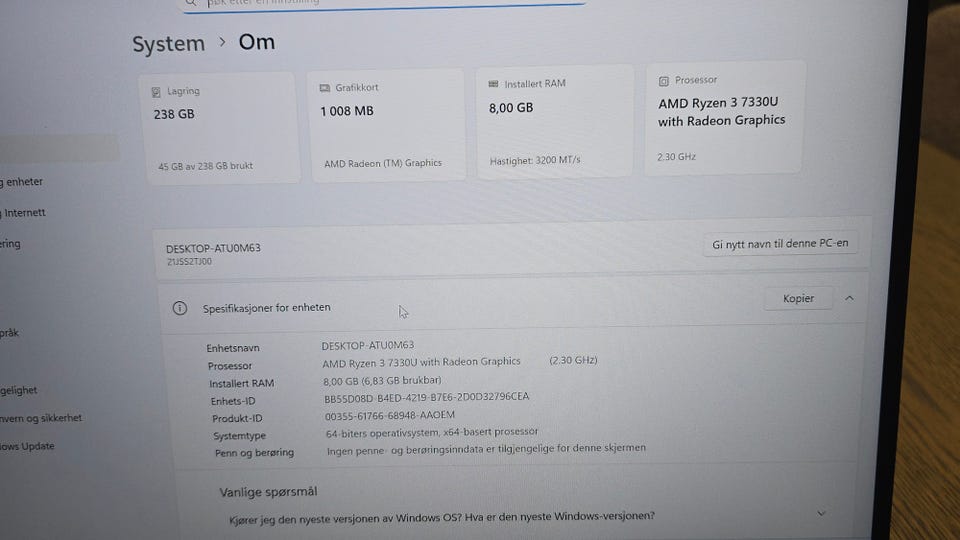Image resolution: width=960 pixels, height=540 pixels.
Task: Click the Hastighet: 3200 MT/s text
Action: pos(534,160)
